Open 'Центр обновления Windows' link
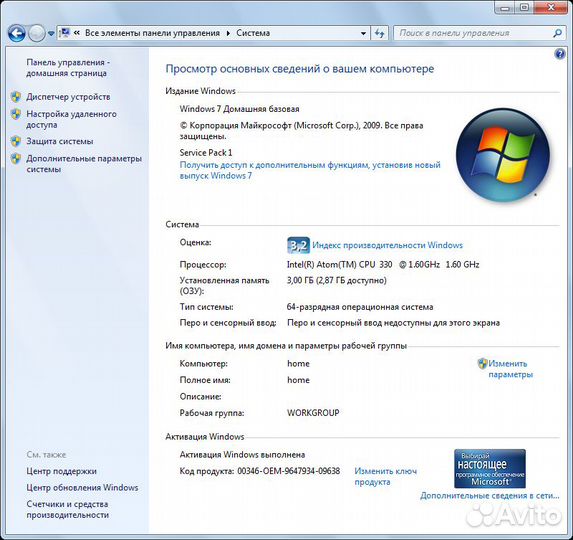573x540 pixels. coord(82,488)
